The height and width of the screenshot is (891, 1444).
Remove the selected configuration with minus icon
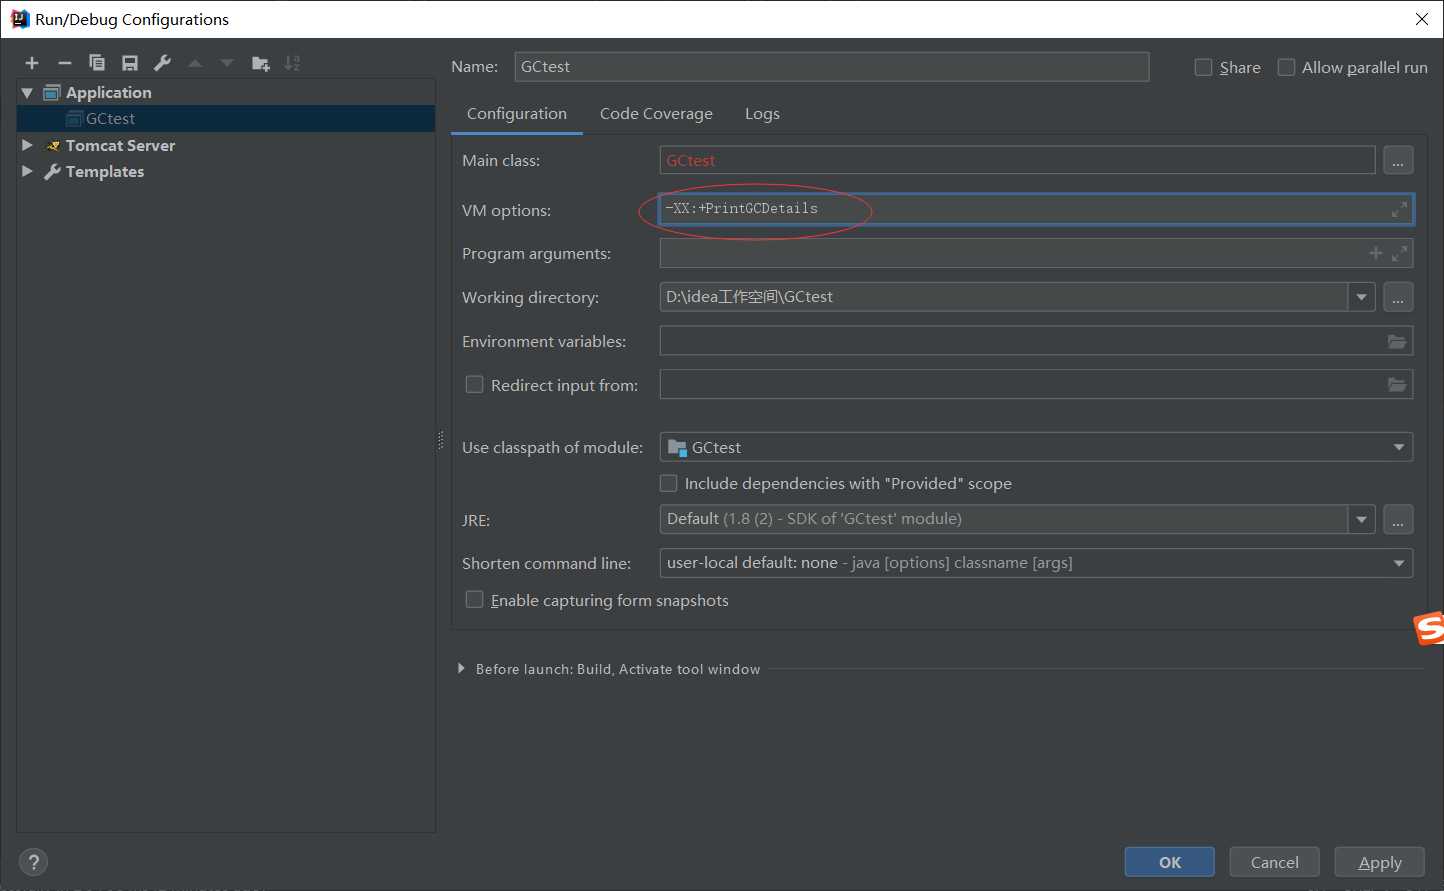64,63
